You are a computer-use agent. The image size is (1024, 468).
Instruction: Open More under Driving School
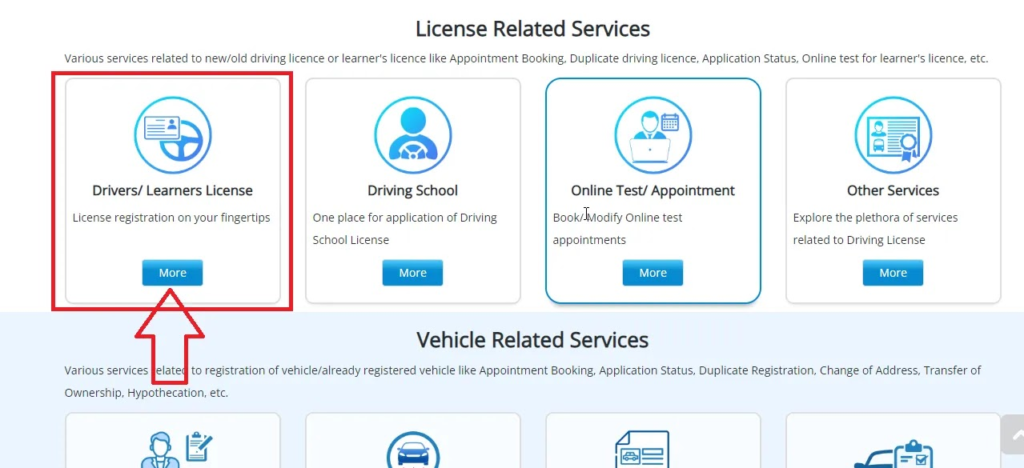pyautogui.click(x=413, y=273)
